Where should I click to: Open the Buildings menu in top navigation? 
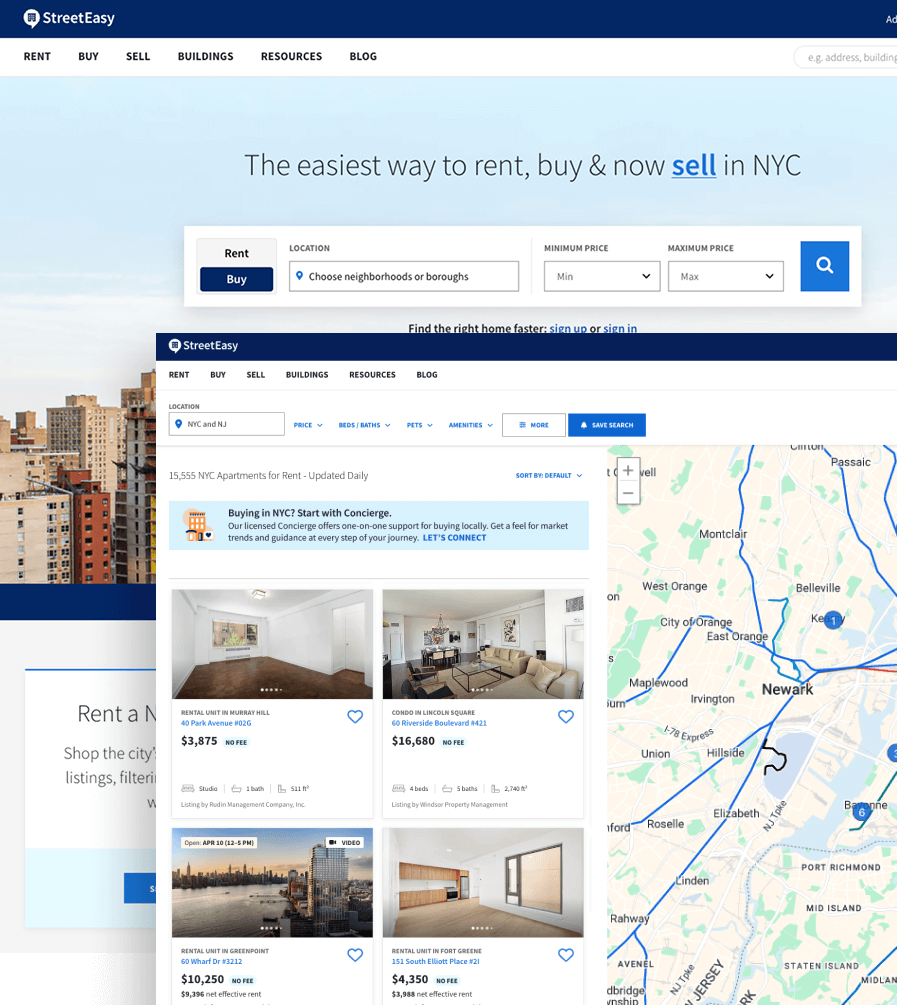click(x=205, y=57)
